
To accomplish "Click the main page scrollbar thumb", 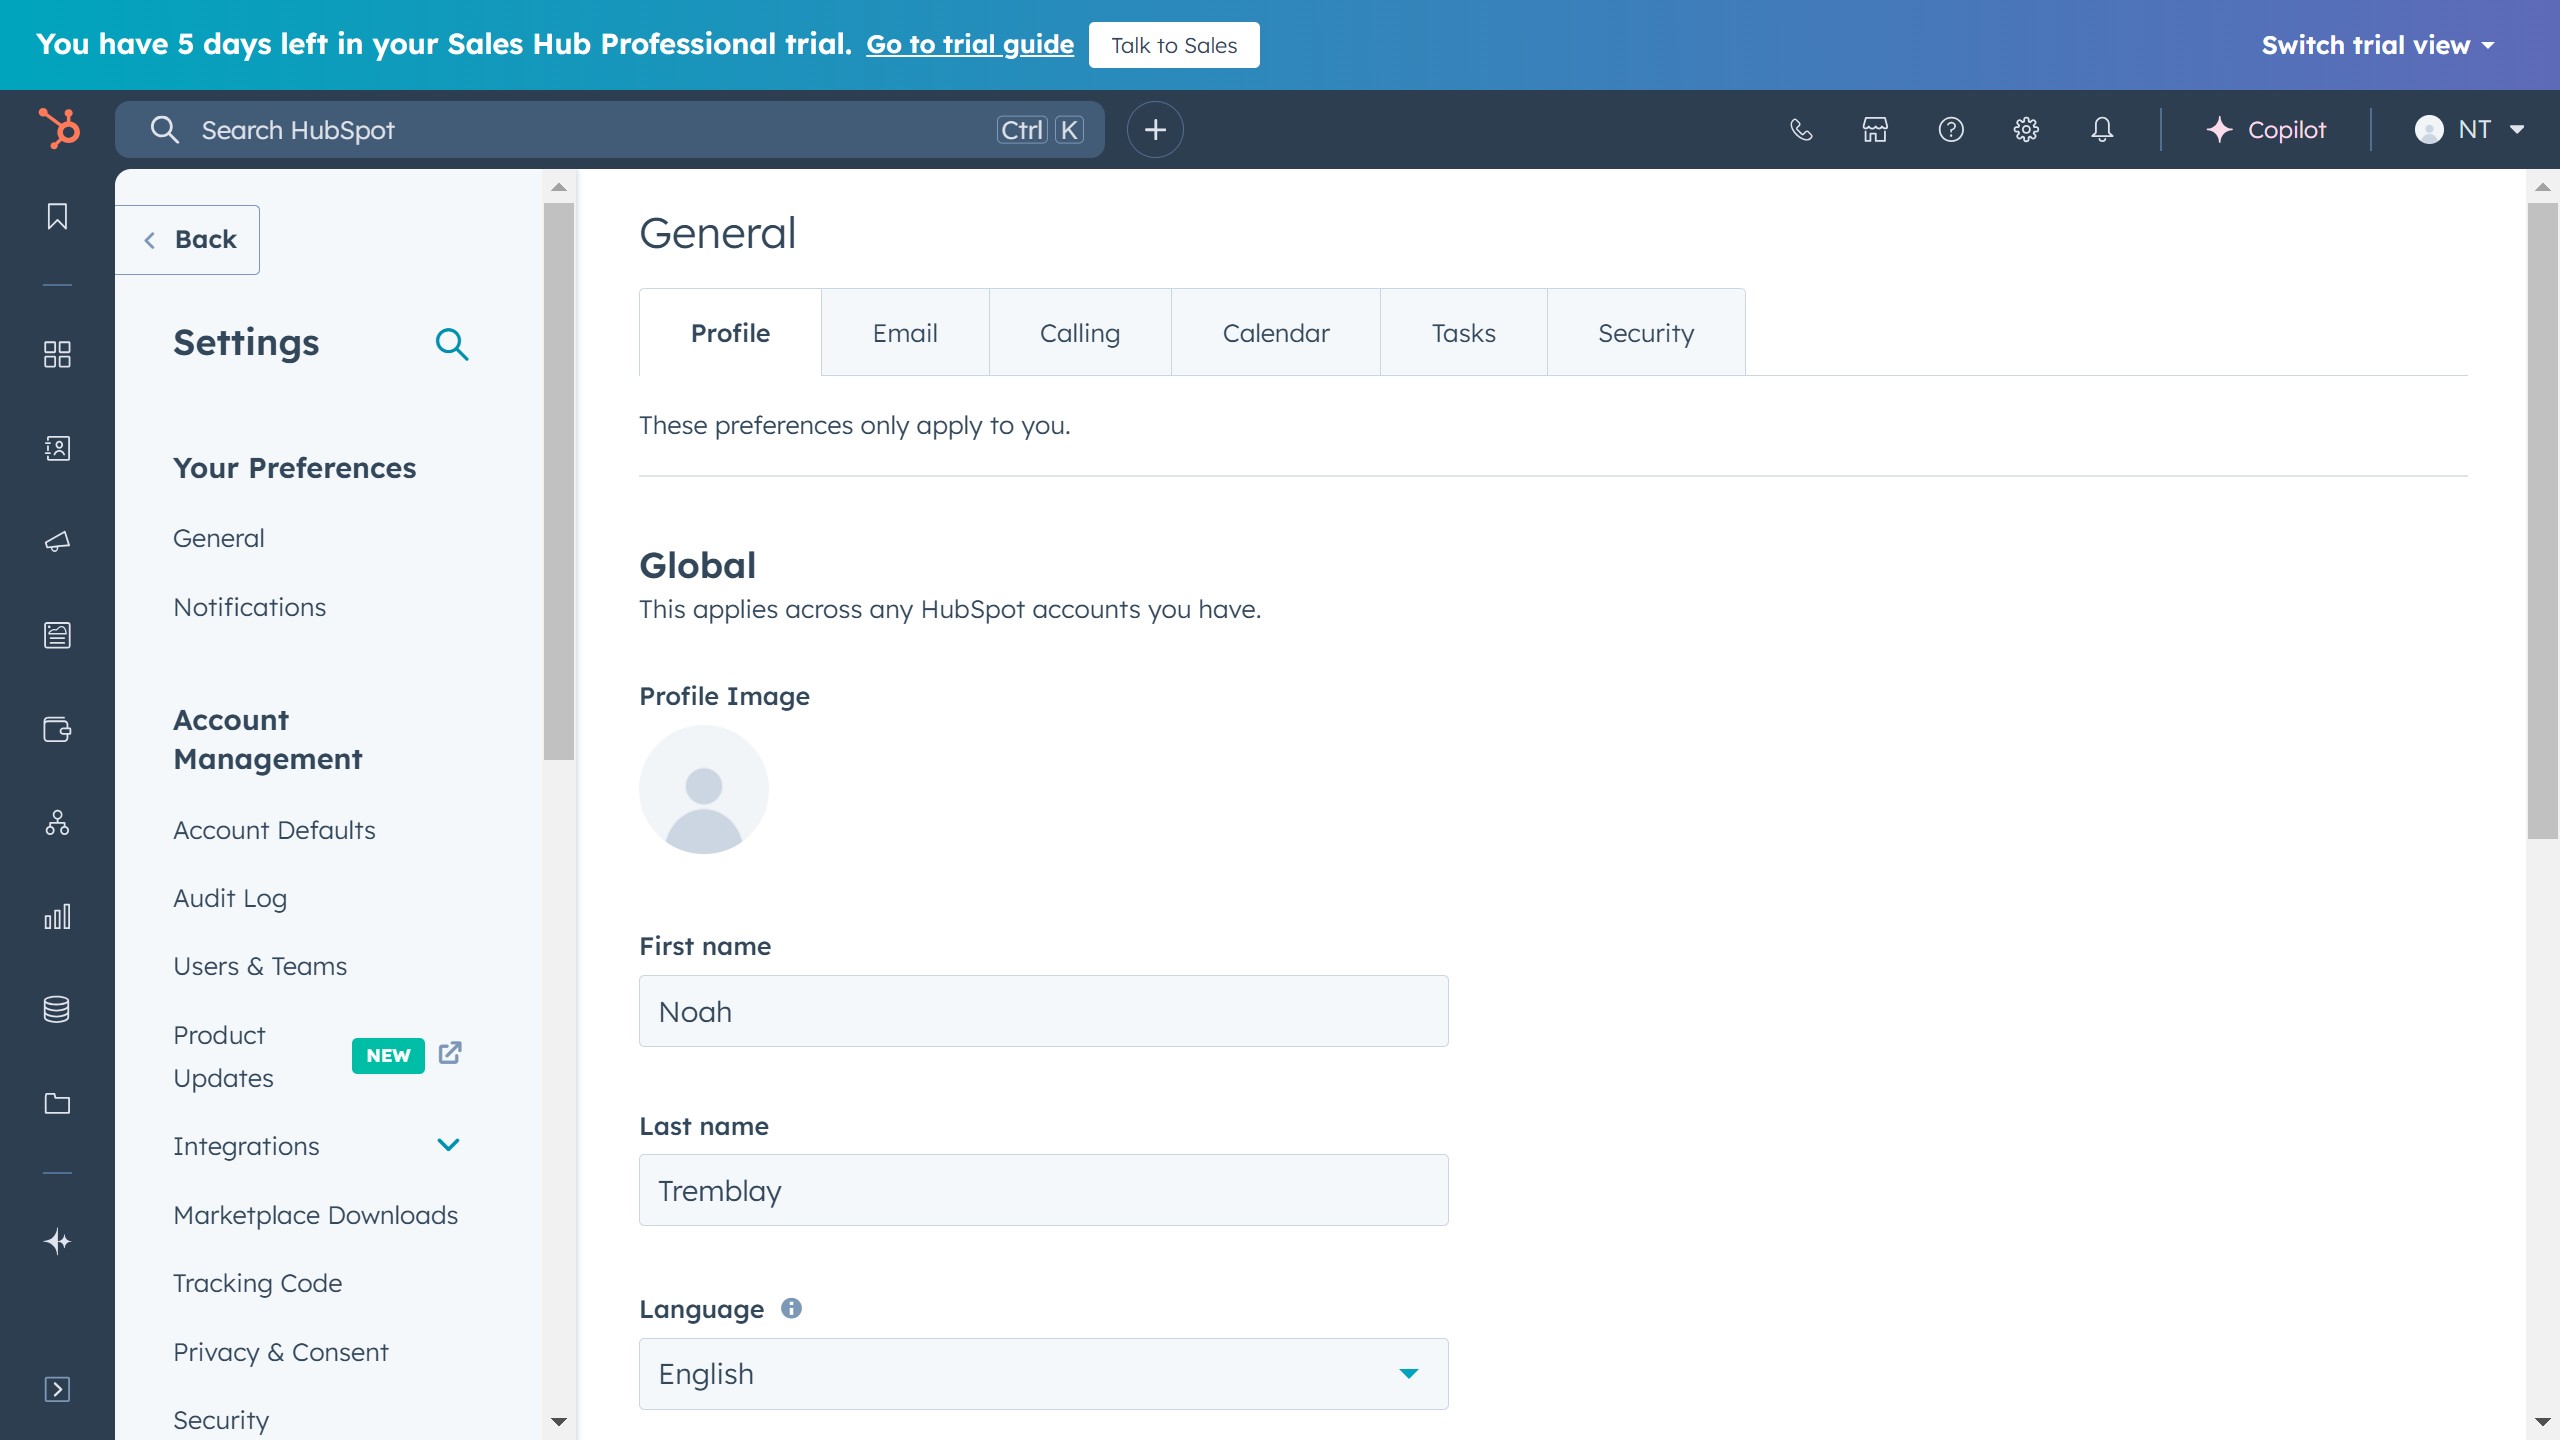I will [x=2543, y=521].
